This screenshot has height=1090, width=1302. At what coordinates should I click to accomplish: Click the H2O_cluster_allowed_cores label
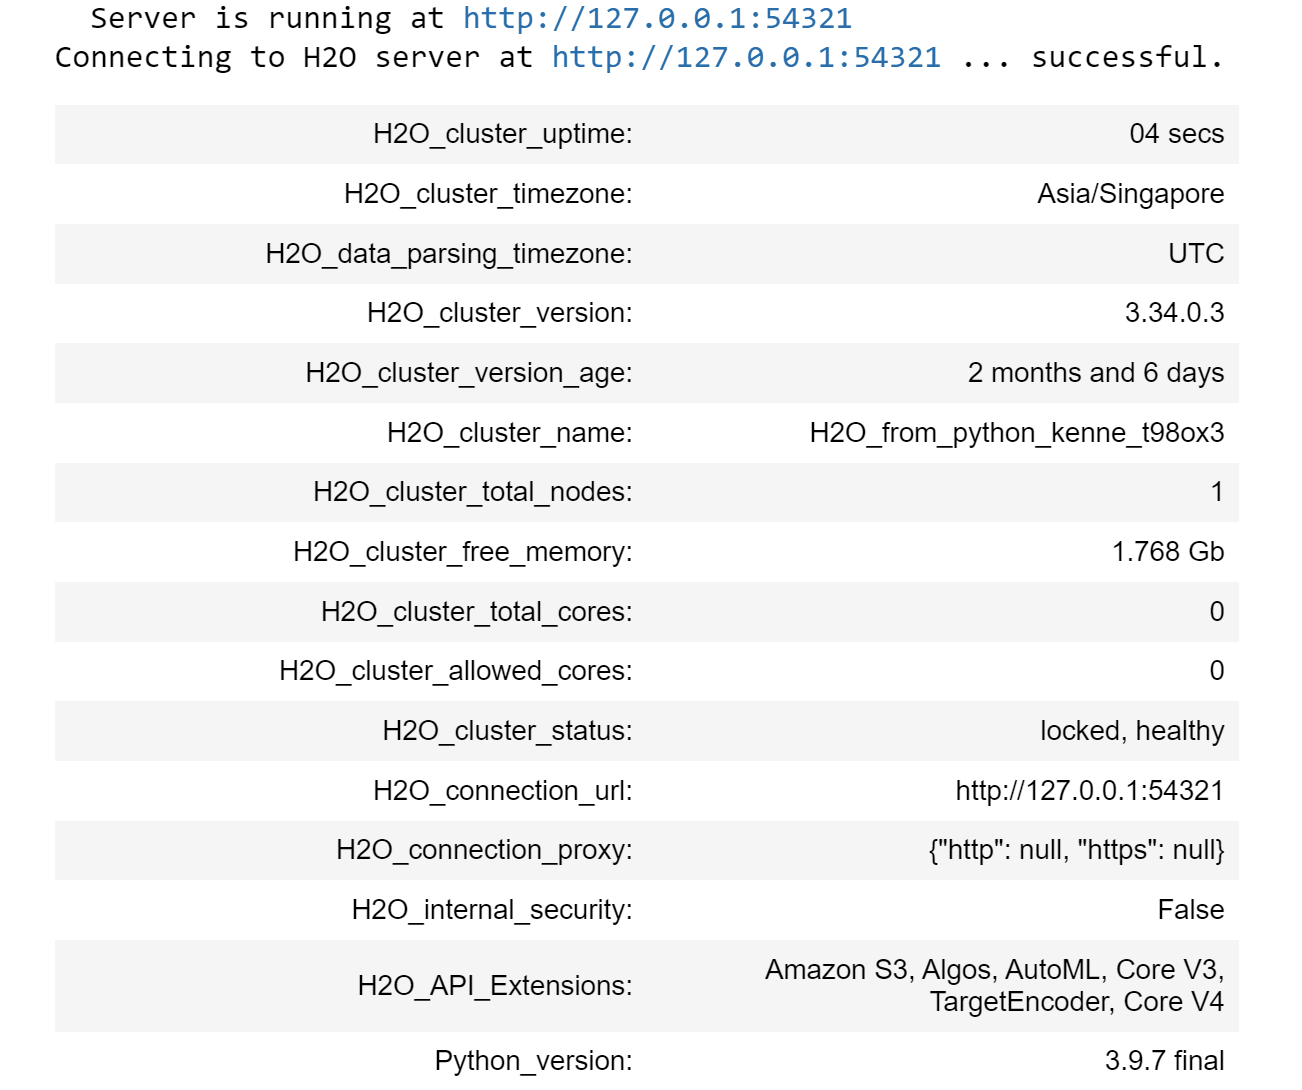[x=455, y=671]
